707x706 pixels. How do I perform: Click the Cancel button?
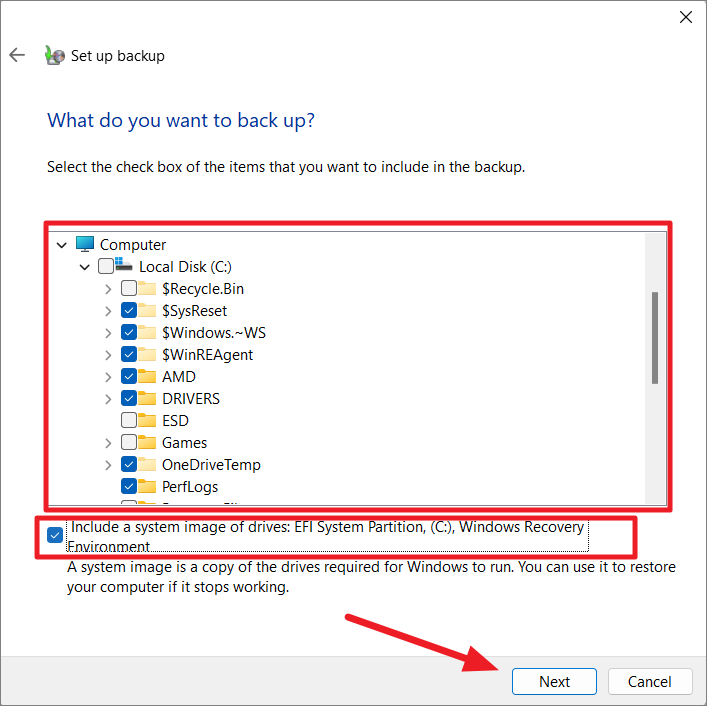pyautogui.click(x=650, y=681)
